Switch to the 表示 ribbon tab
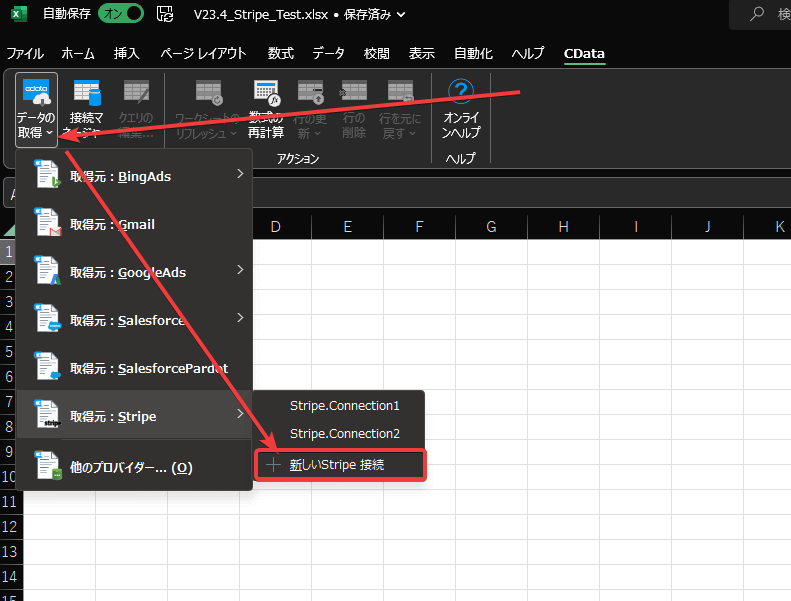The height and width of the screenshot is (601, 791). coord(422,53)
